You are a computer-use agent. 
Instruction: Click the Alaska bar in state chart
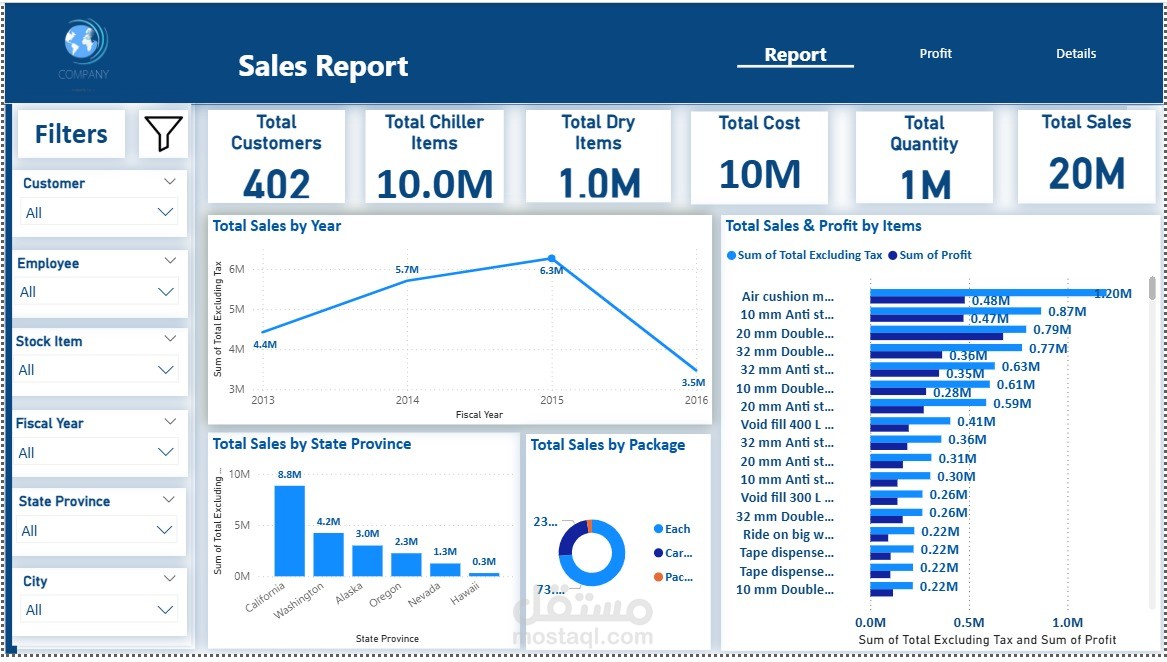point(367,561)
